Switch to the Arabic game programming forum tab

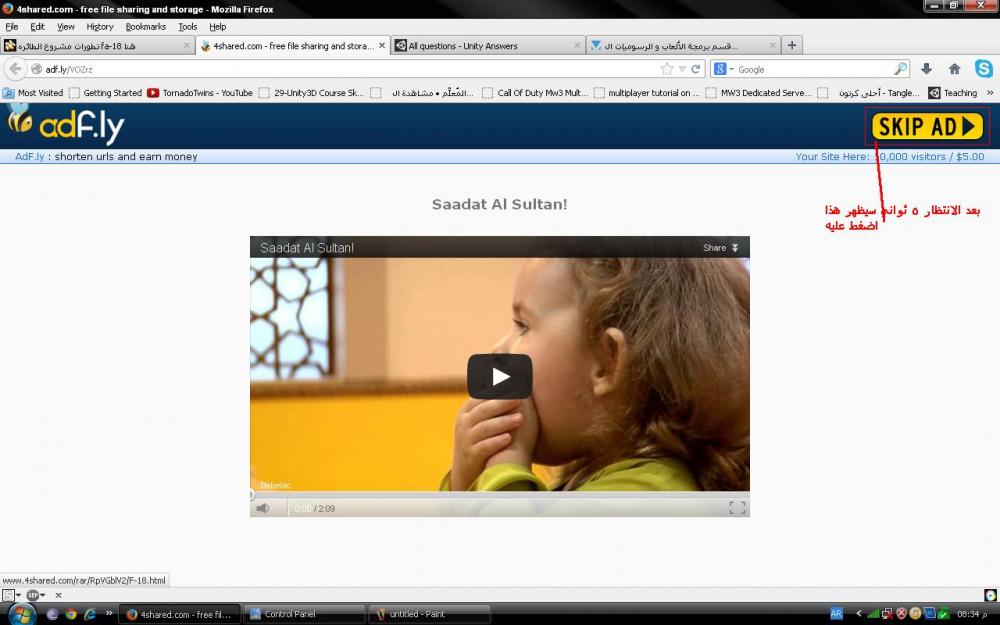683,46
